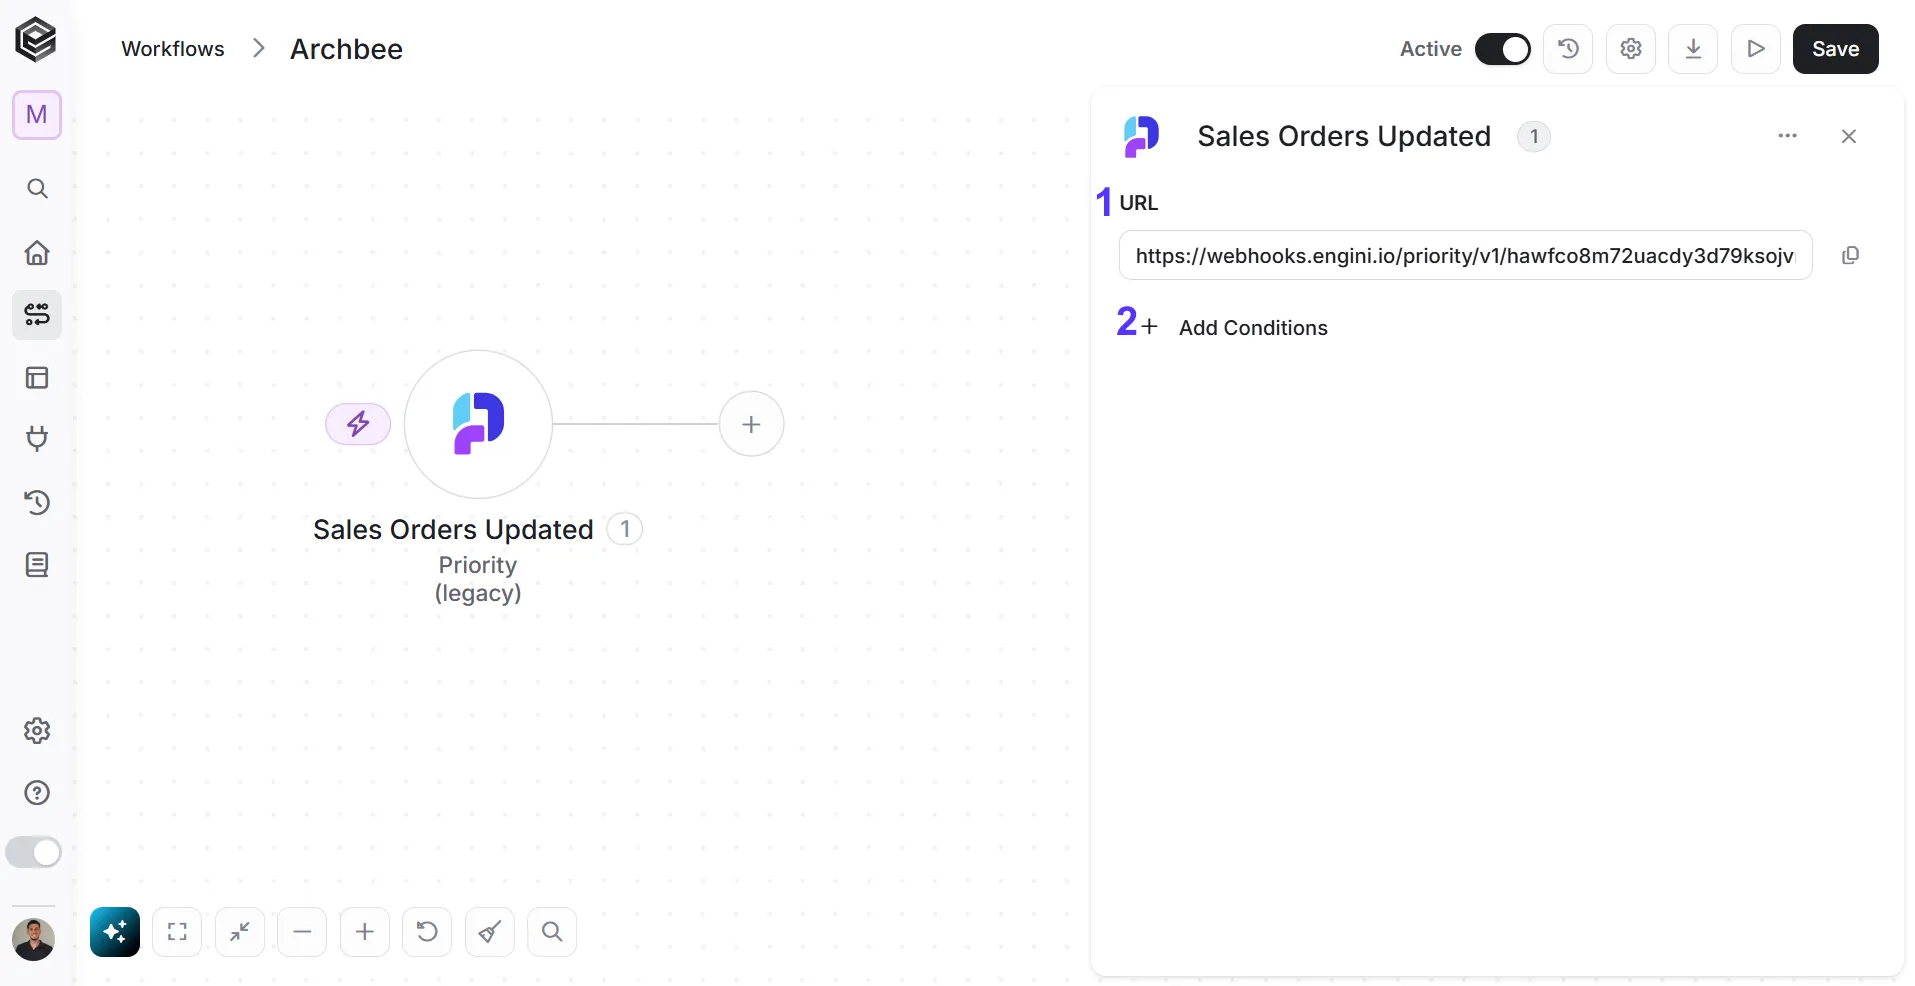Copy the webhook URL to clipboard

(1850, 255)
